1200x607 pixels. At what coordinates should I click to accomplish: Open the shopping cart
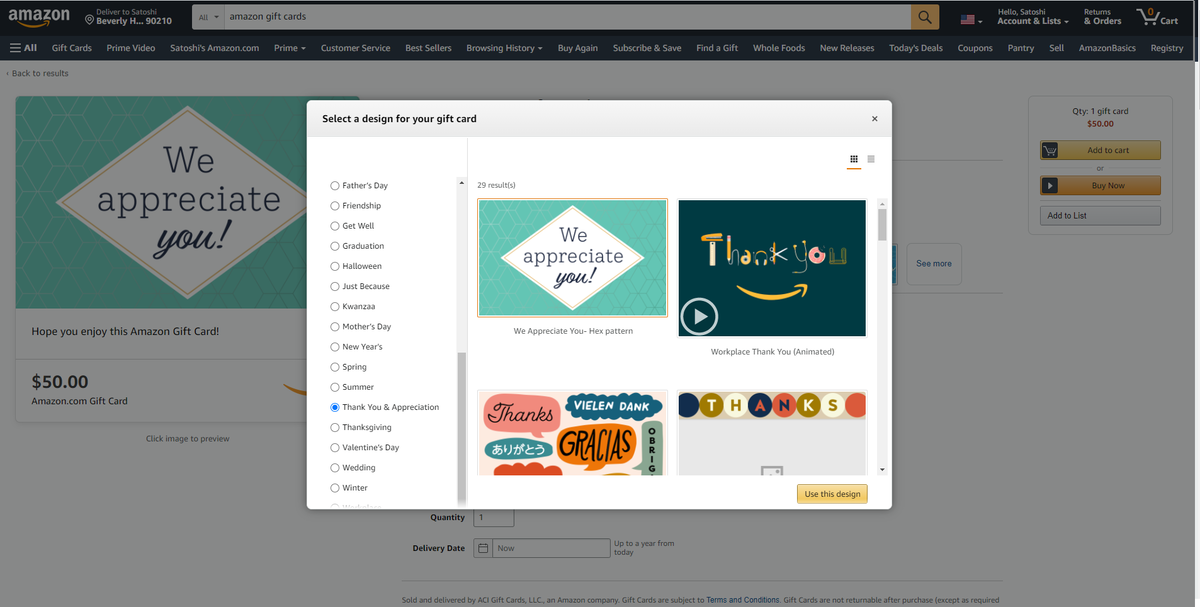coord(1157,17)
